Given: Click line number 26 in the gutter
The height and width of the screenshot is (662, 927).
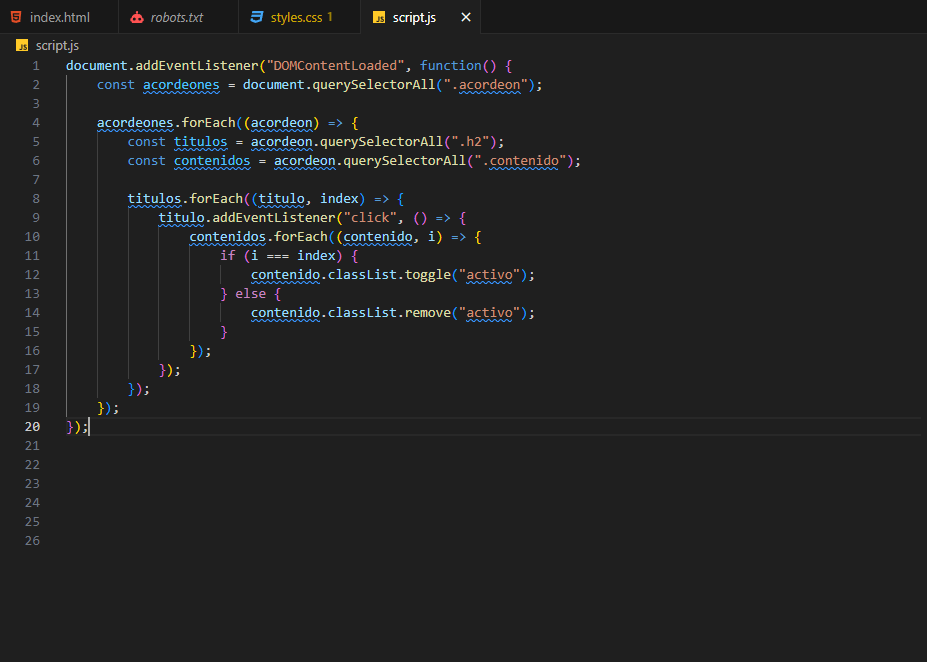Looking at the screenshot, I should coord(32,541).
